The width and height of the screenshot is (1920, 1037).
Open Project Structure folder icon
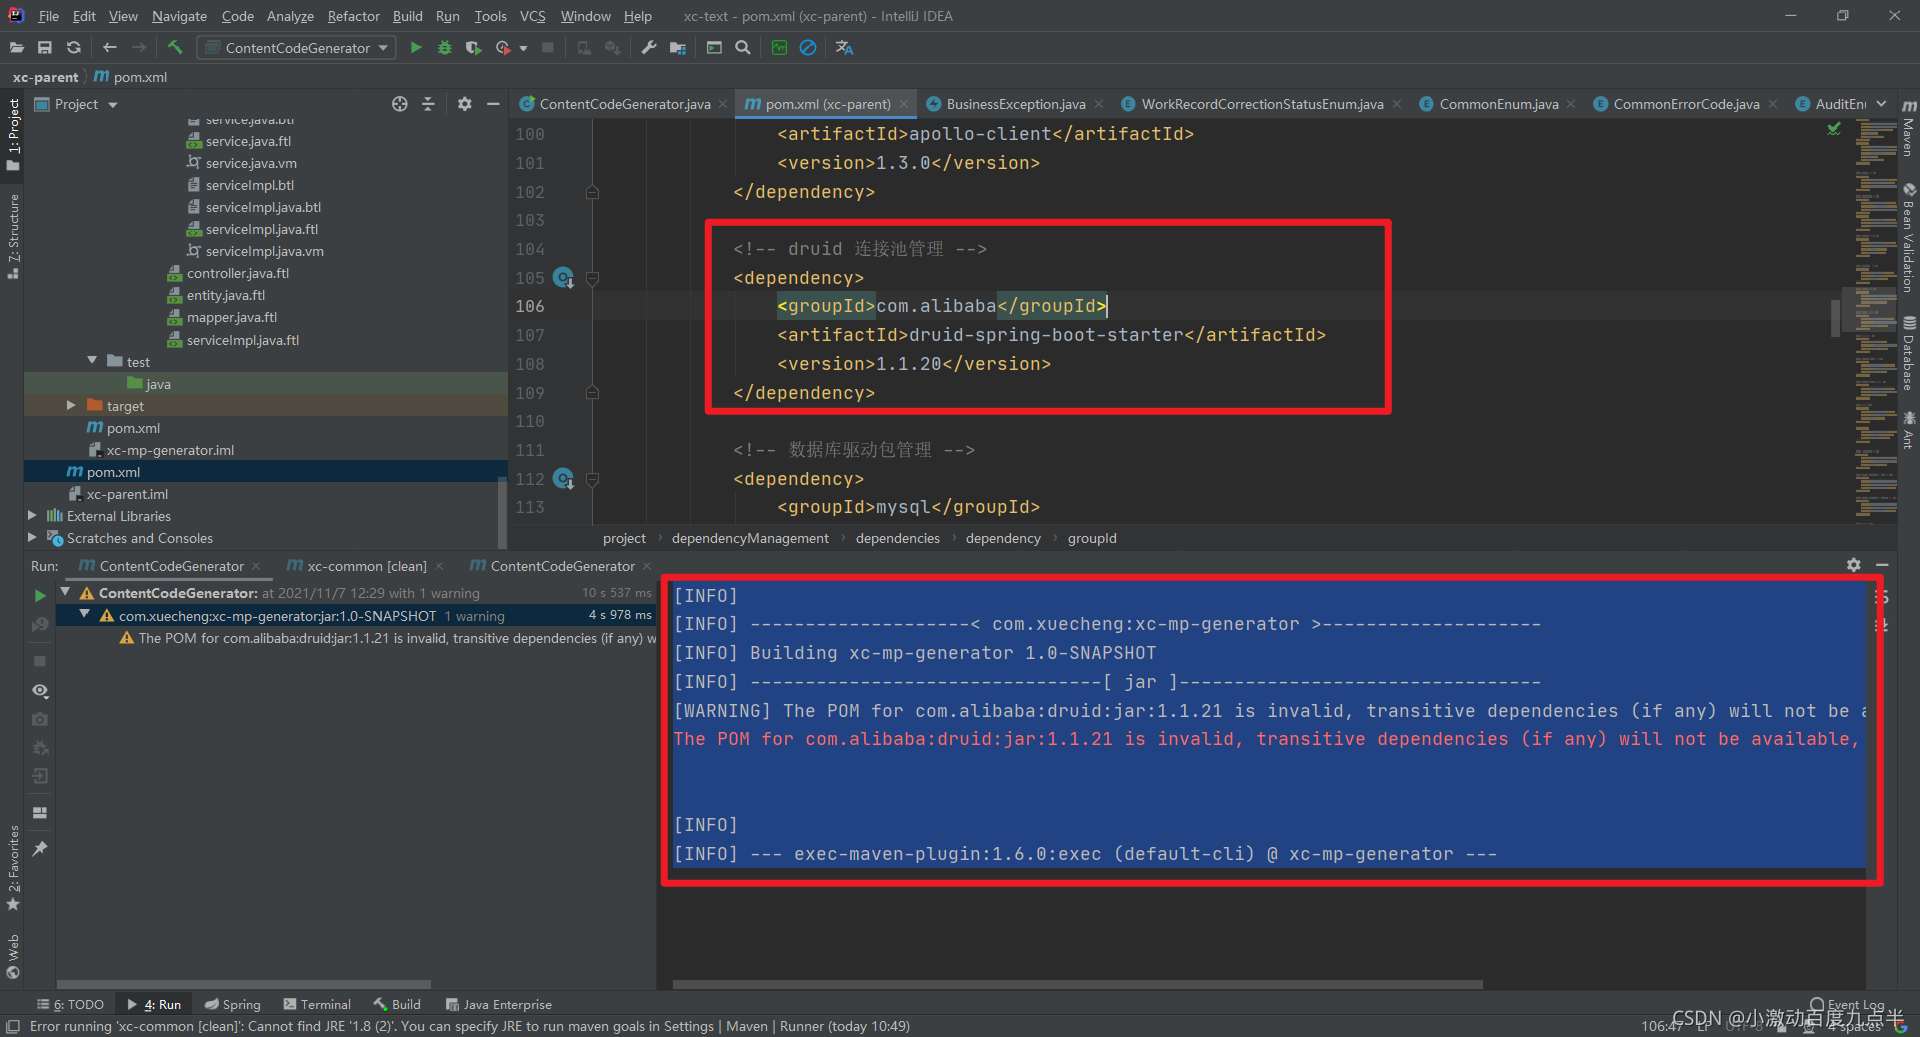coord(678,47)
